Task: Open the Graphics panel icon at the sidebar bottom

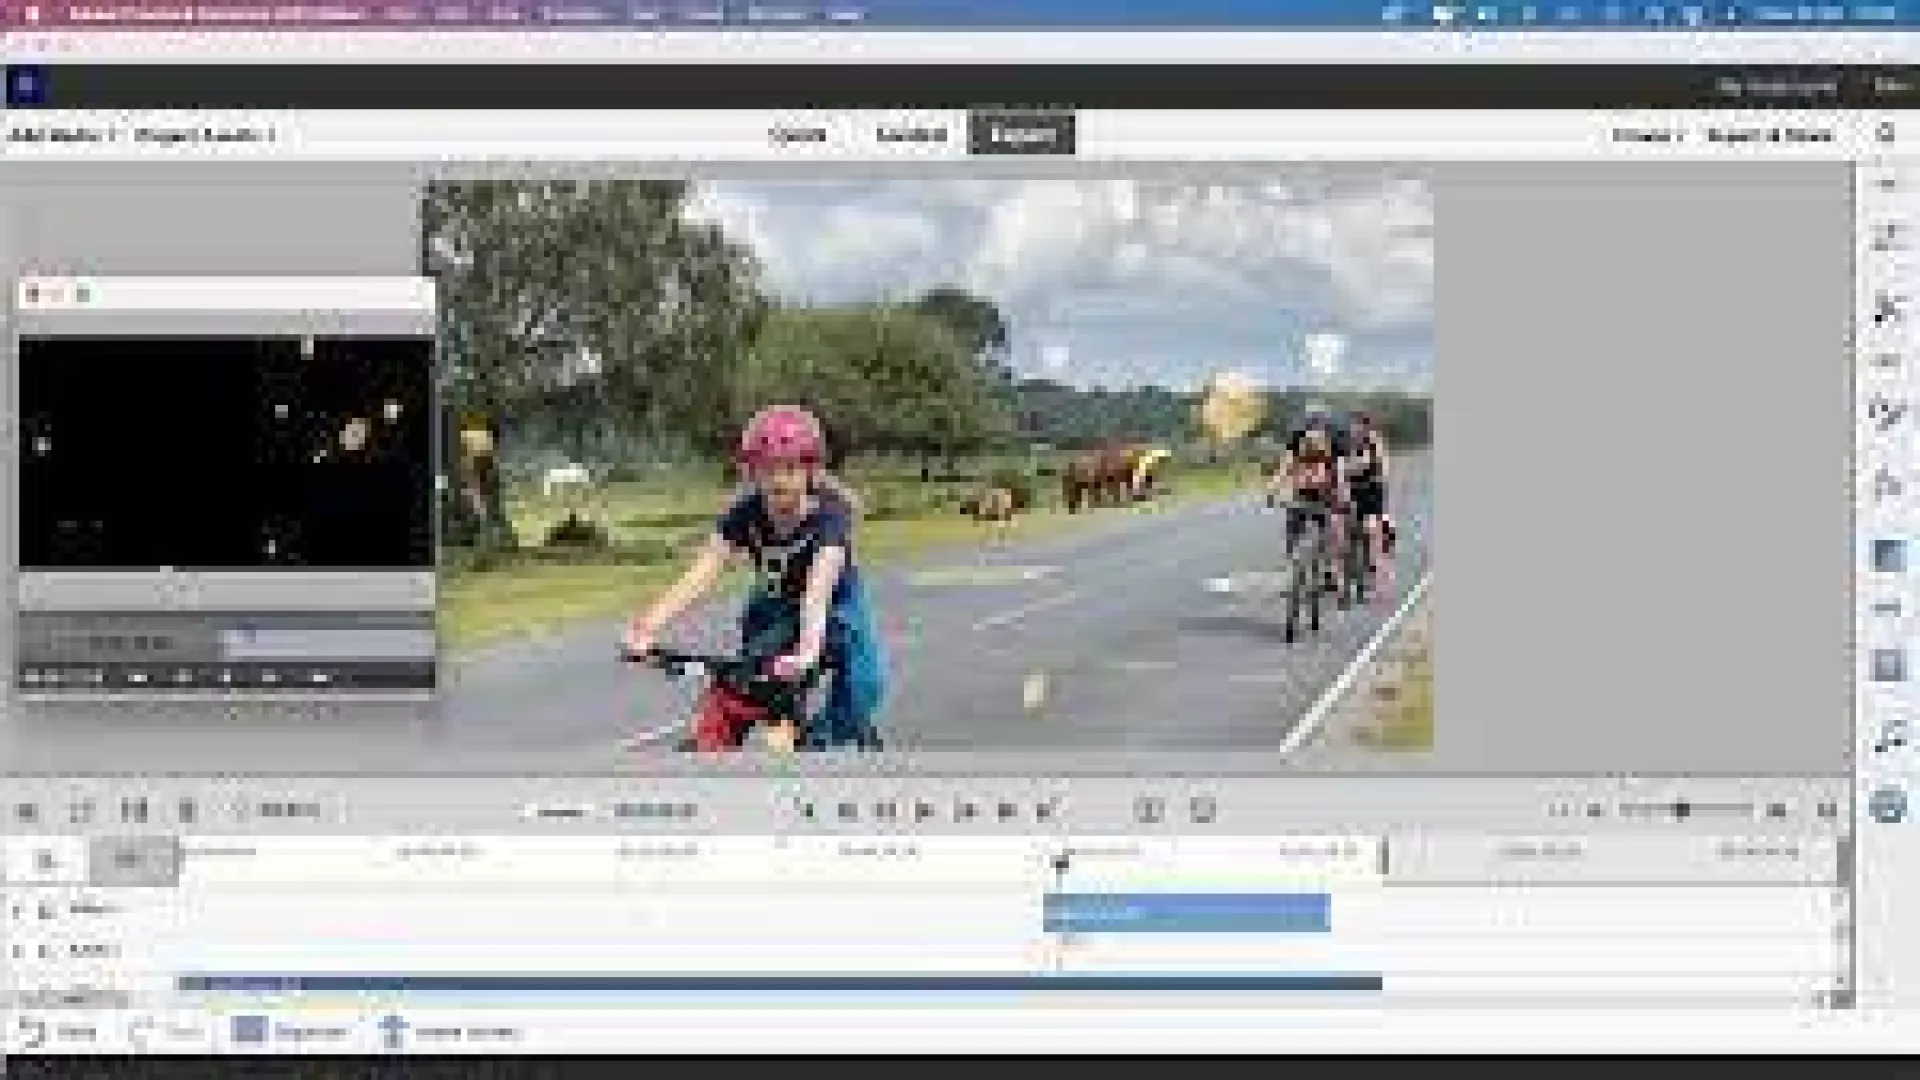Action: coord(1887,805)
